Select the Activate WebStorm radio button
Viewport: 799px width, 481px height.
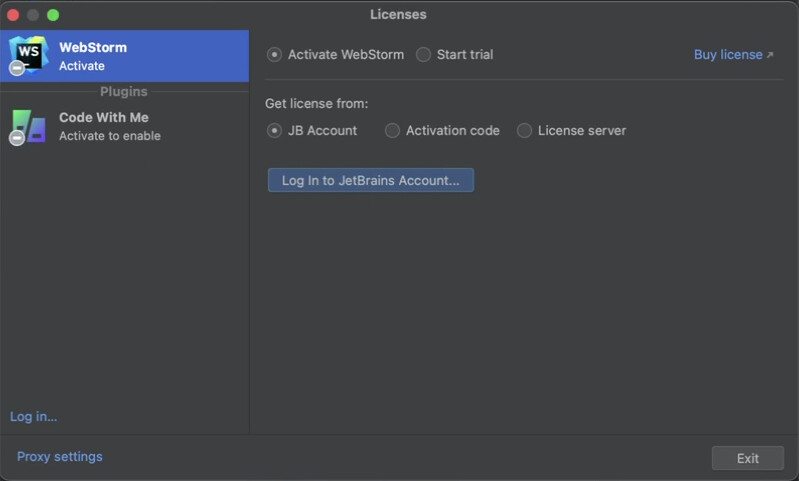(x=274, y=55)
